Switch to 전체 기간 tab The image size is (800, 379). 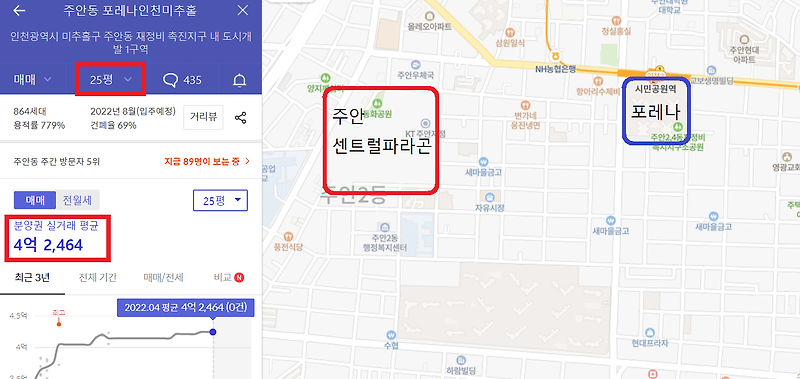pyautogui.click(x=98, y=278)
